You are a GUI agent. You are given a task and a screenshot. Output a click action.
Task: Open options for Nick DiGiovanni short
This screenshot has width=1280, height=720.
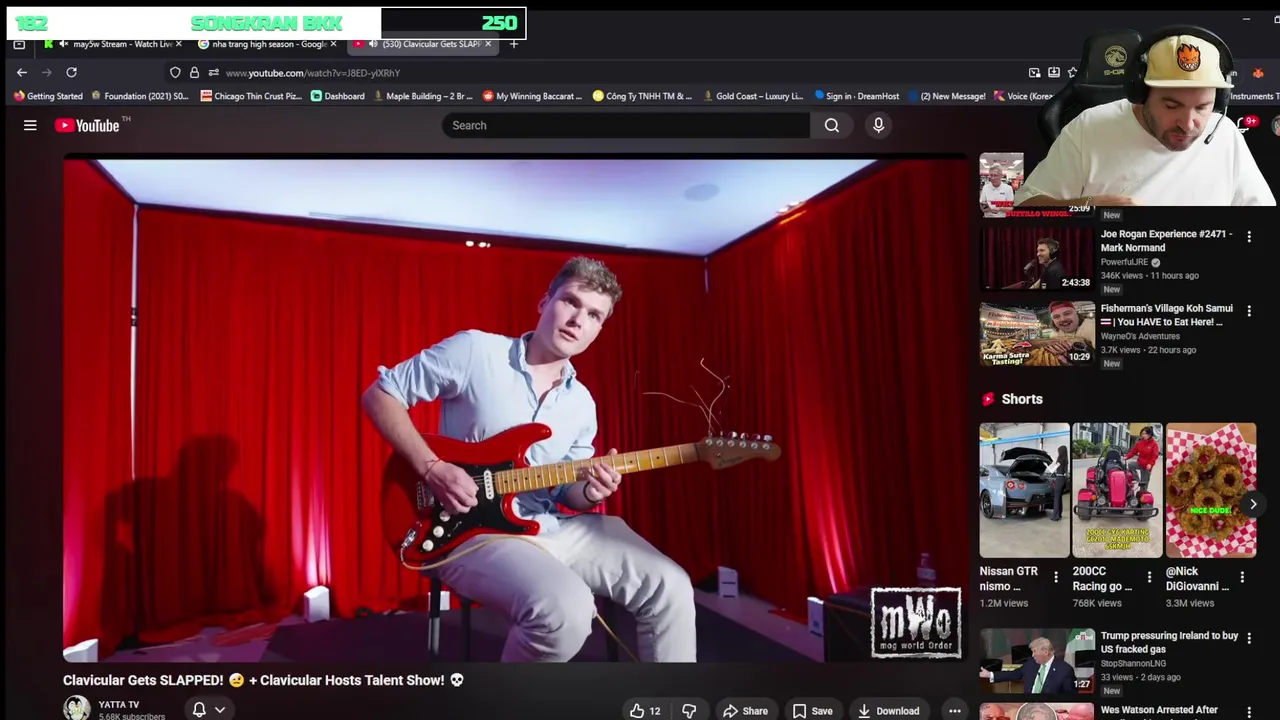(1242, 577)
